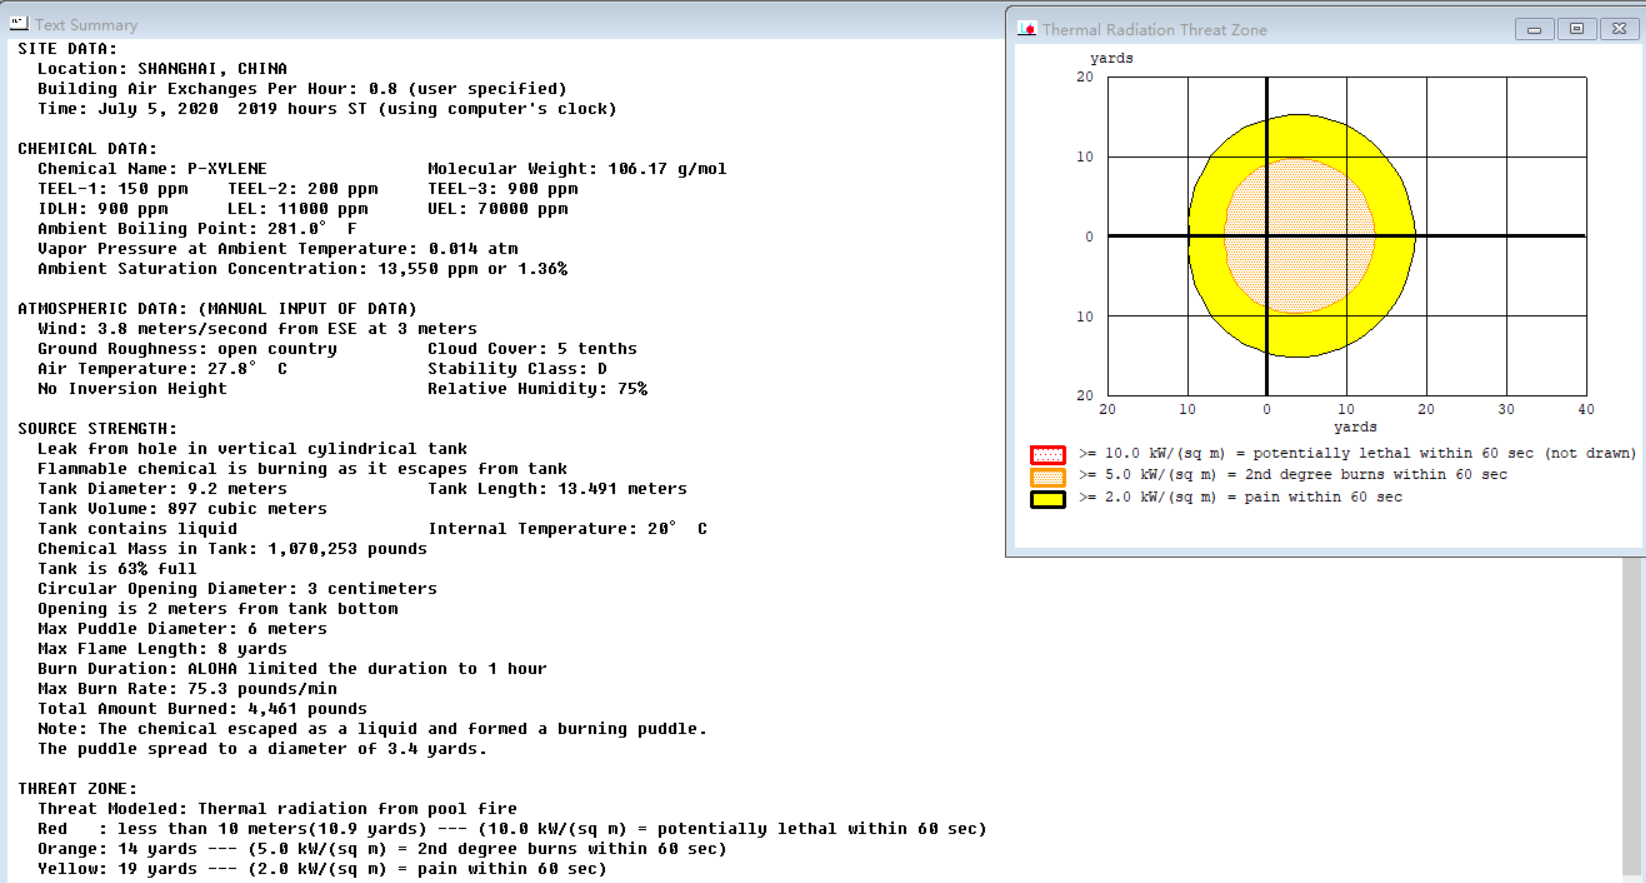
Task: Click the Thermal Radiation Threat Zone title text
Action: coord(1154,30)
